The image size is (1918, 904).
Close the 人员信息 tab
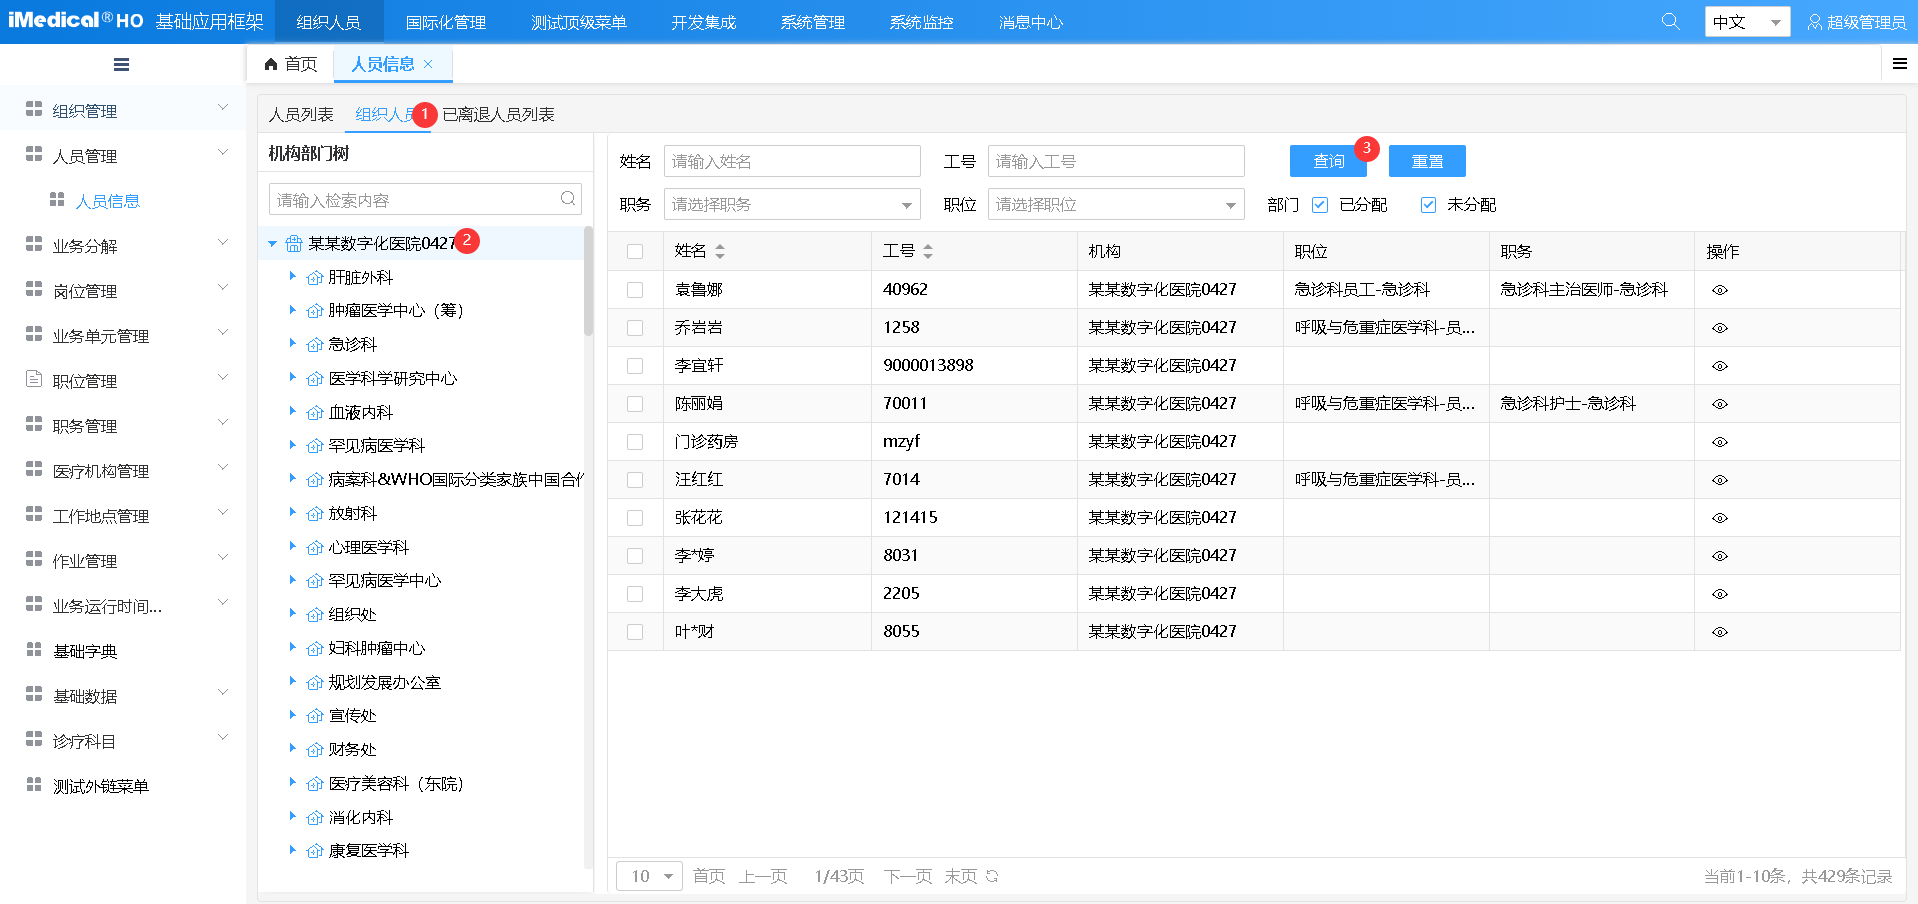429,64
